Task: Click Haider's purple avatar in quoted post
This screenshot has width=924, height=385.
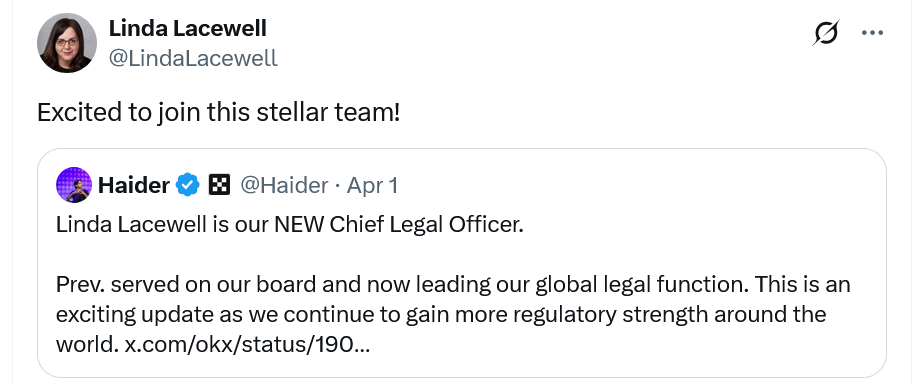Action: [74, 185]
